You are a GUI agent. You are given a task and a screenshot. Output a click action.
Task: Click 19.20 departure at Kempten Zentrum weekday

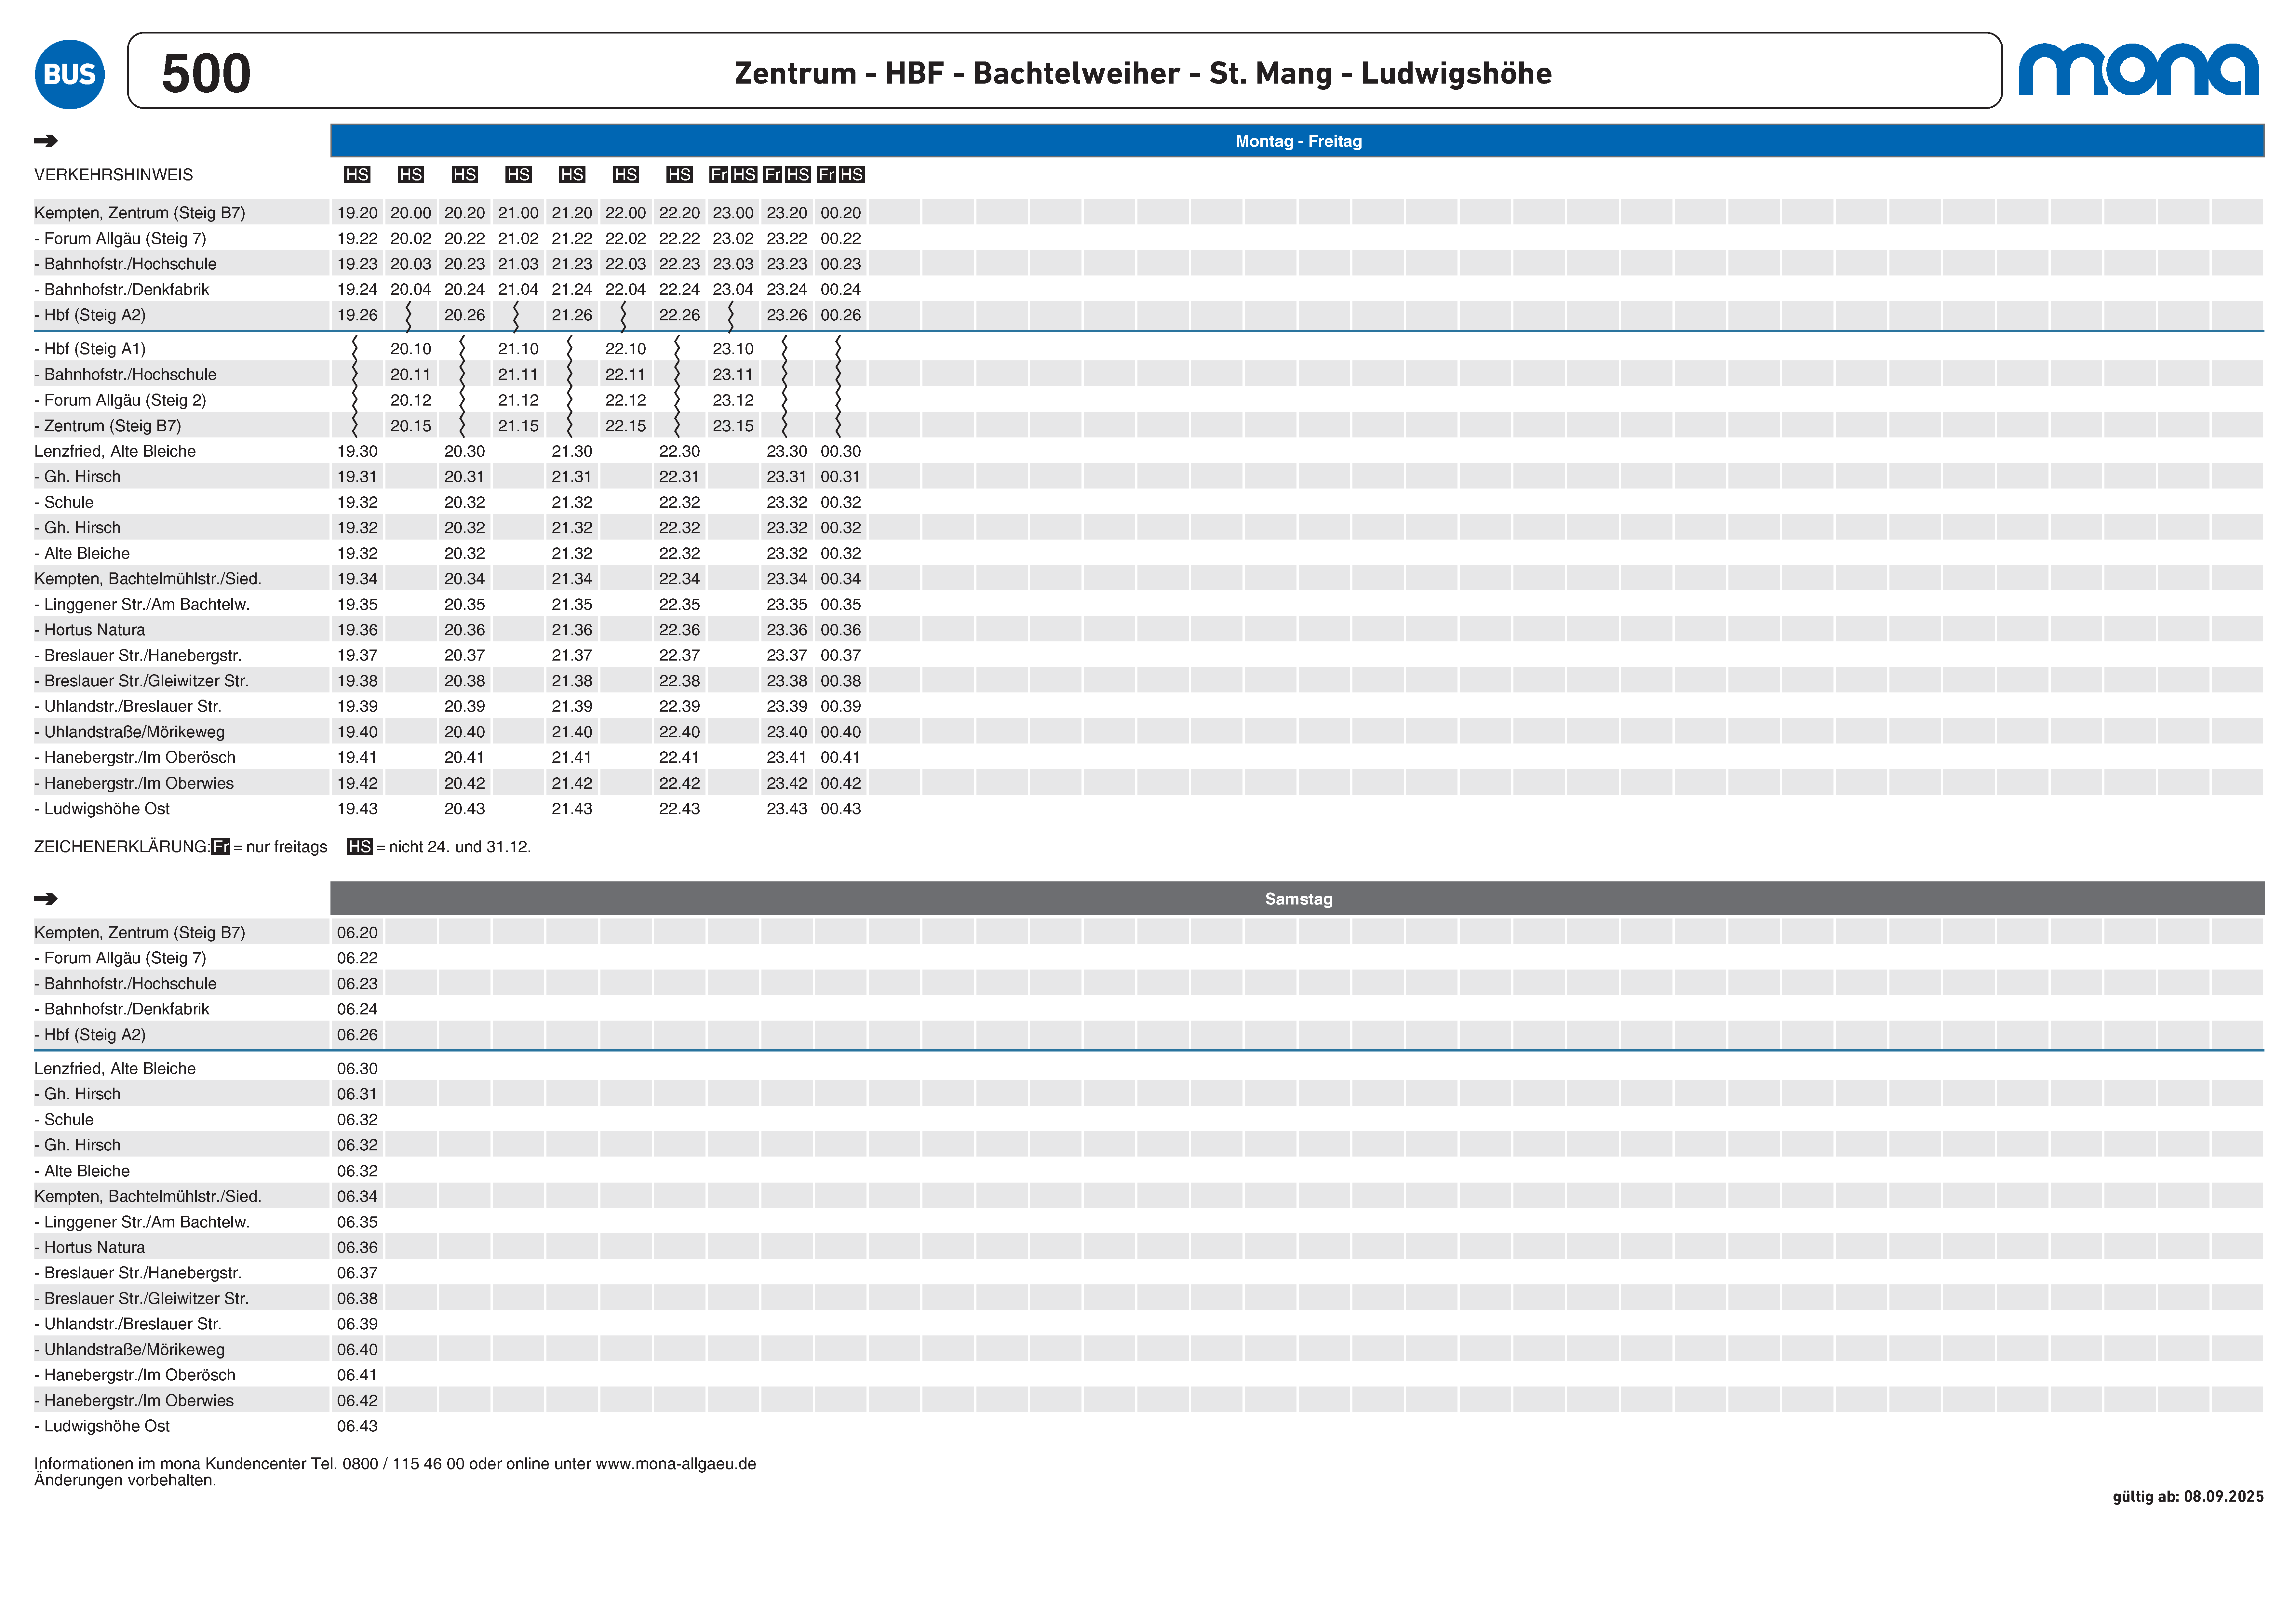[357, 213]
